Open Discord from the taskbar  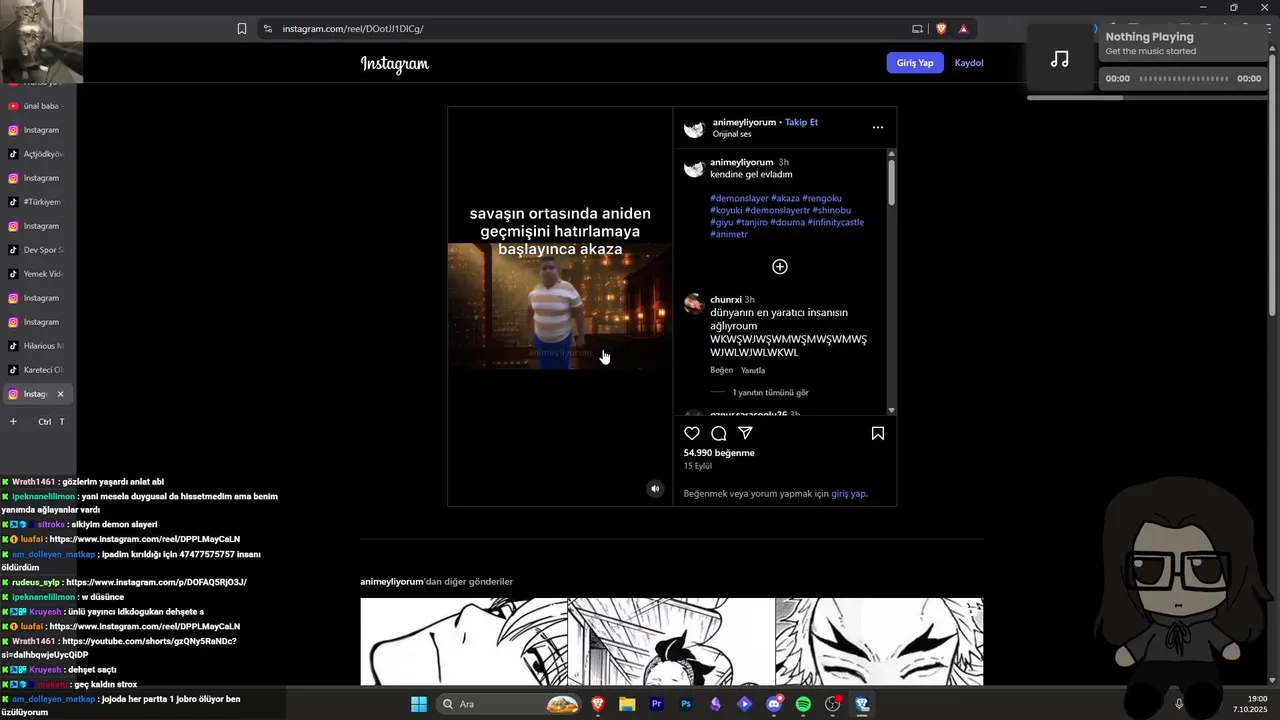point(774,704)
